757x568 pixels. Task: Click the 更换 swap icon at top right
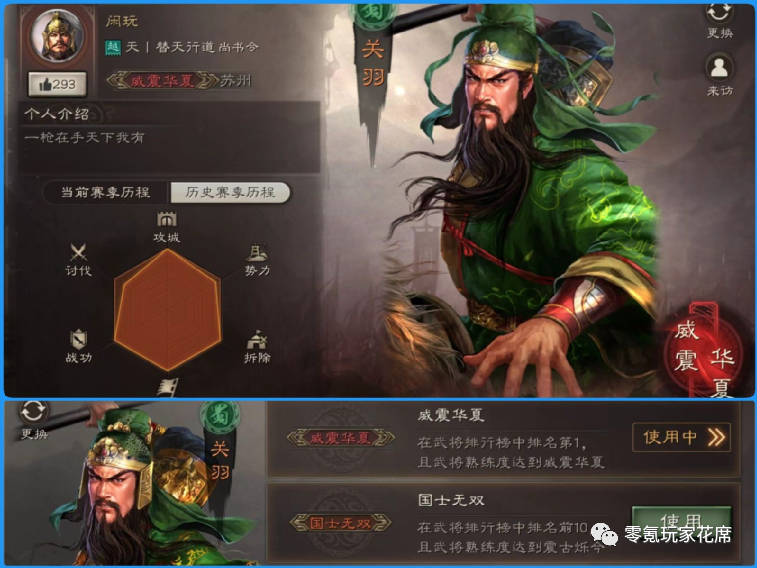[x=719, y=13]
